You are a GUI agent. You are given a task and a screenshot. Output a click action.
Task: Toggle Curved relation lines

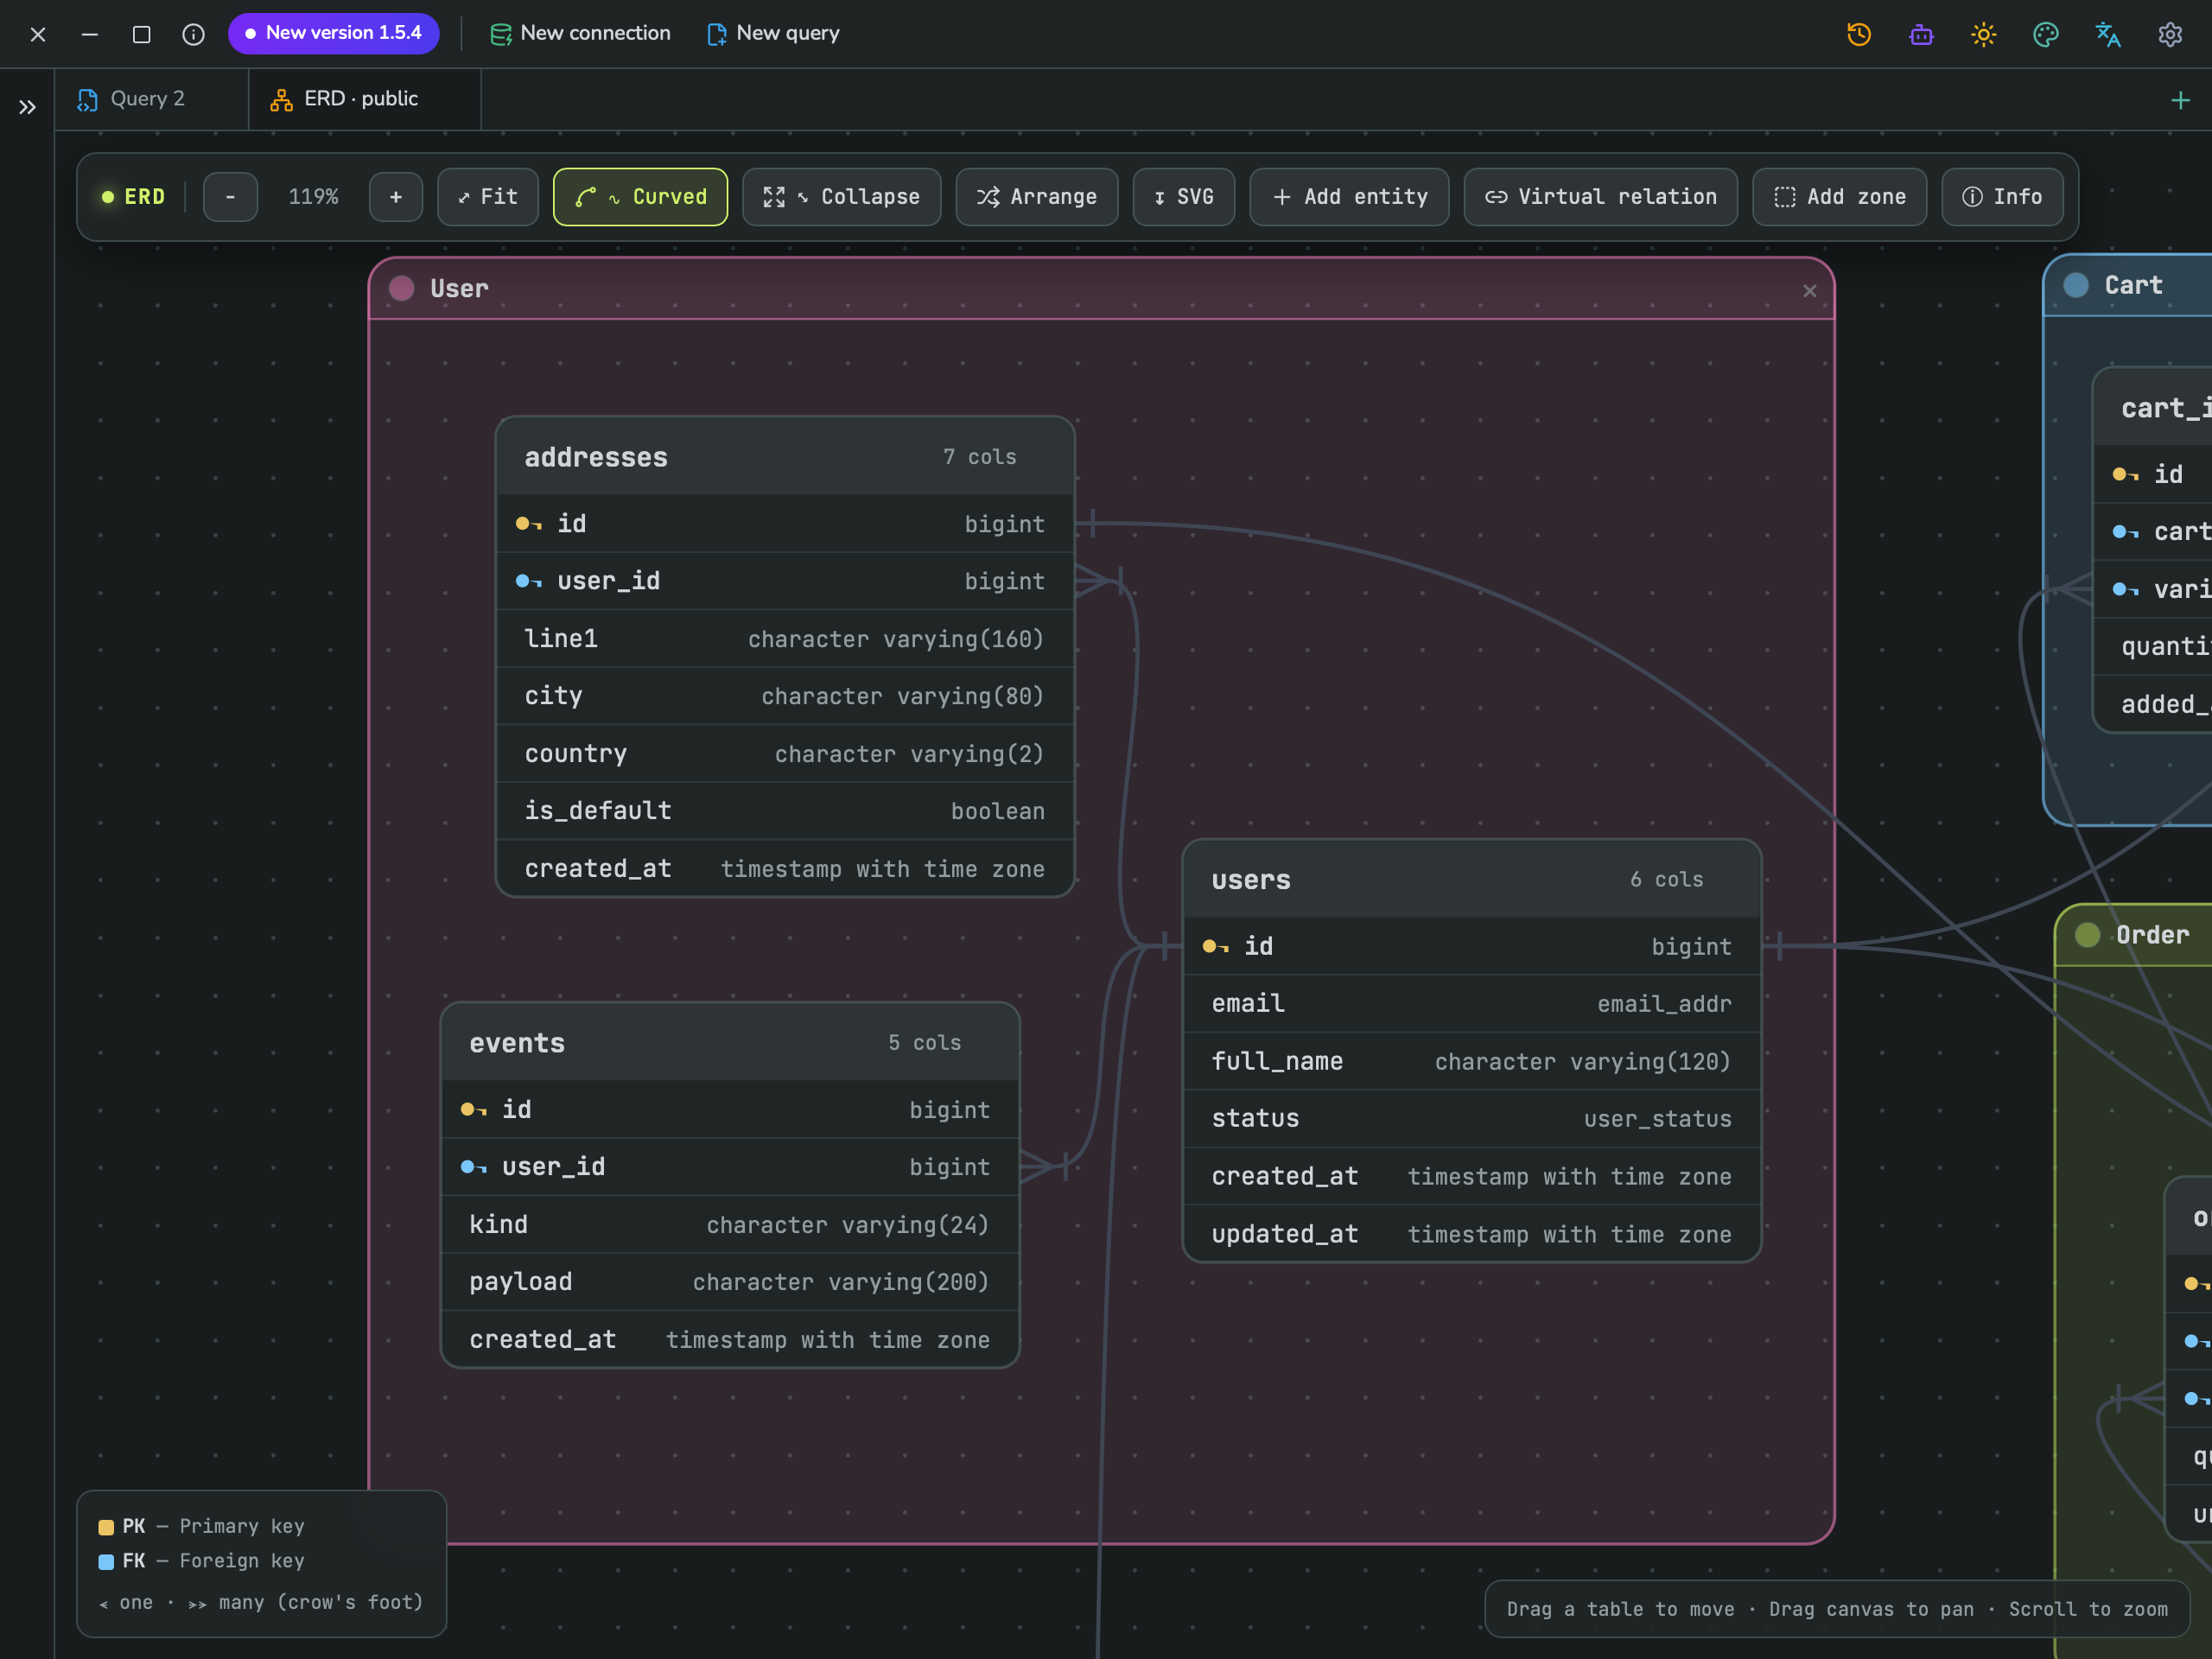click(640, 197)
